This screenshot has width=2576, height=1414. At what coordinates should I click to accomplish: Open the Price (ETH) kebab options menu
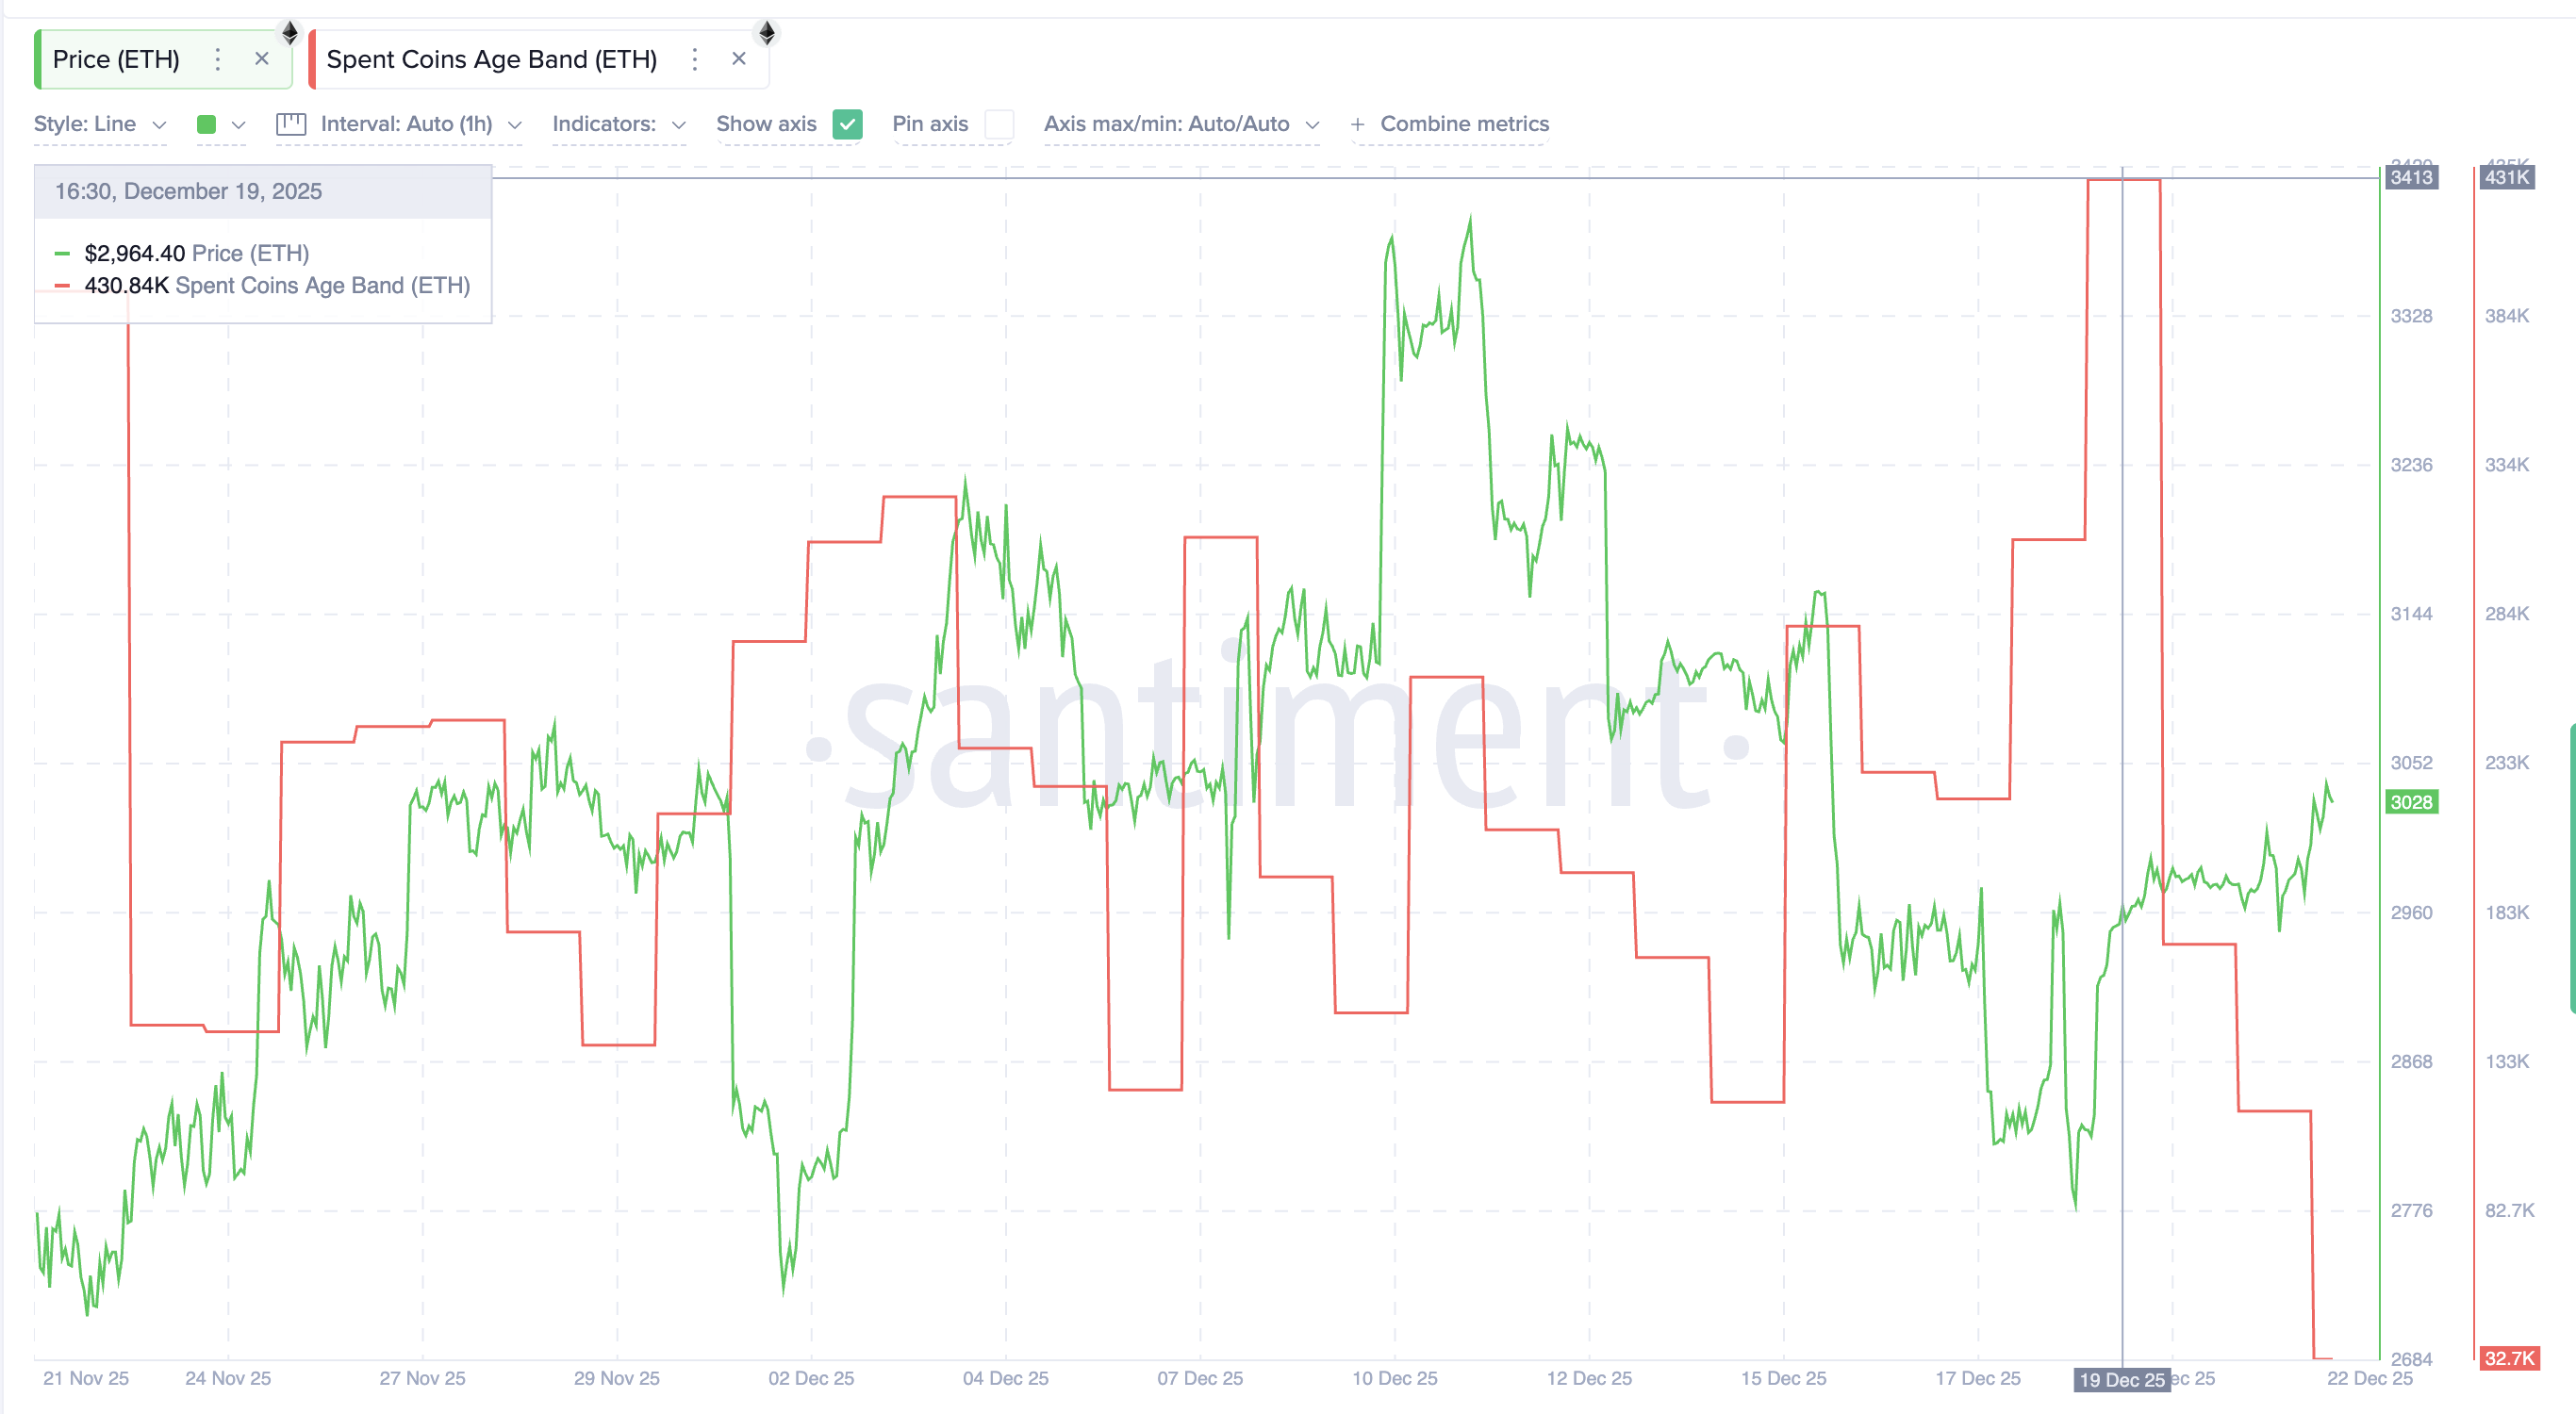pyautogui.click(x=218, y=59)
